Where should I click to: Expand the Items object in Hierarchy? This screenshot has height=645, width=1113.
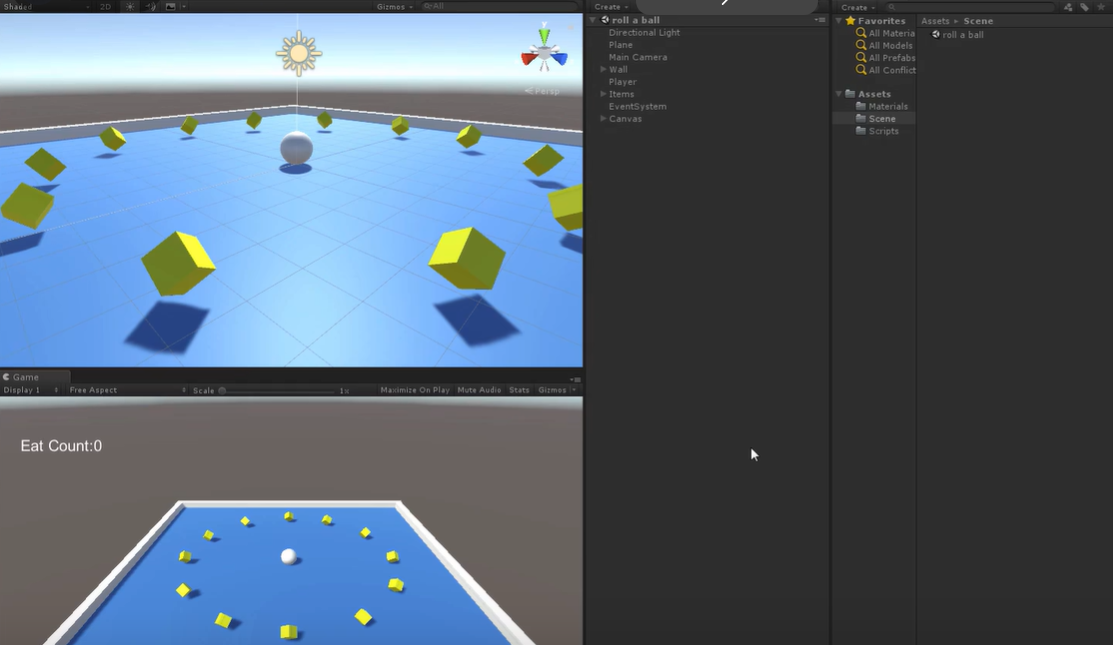click(x=603, y=94)
